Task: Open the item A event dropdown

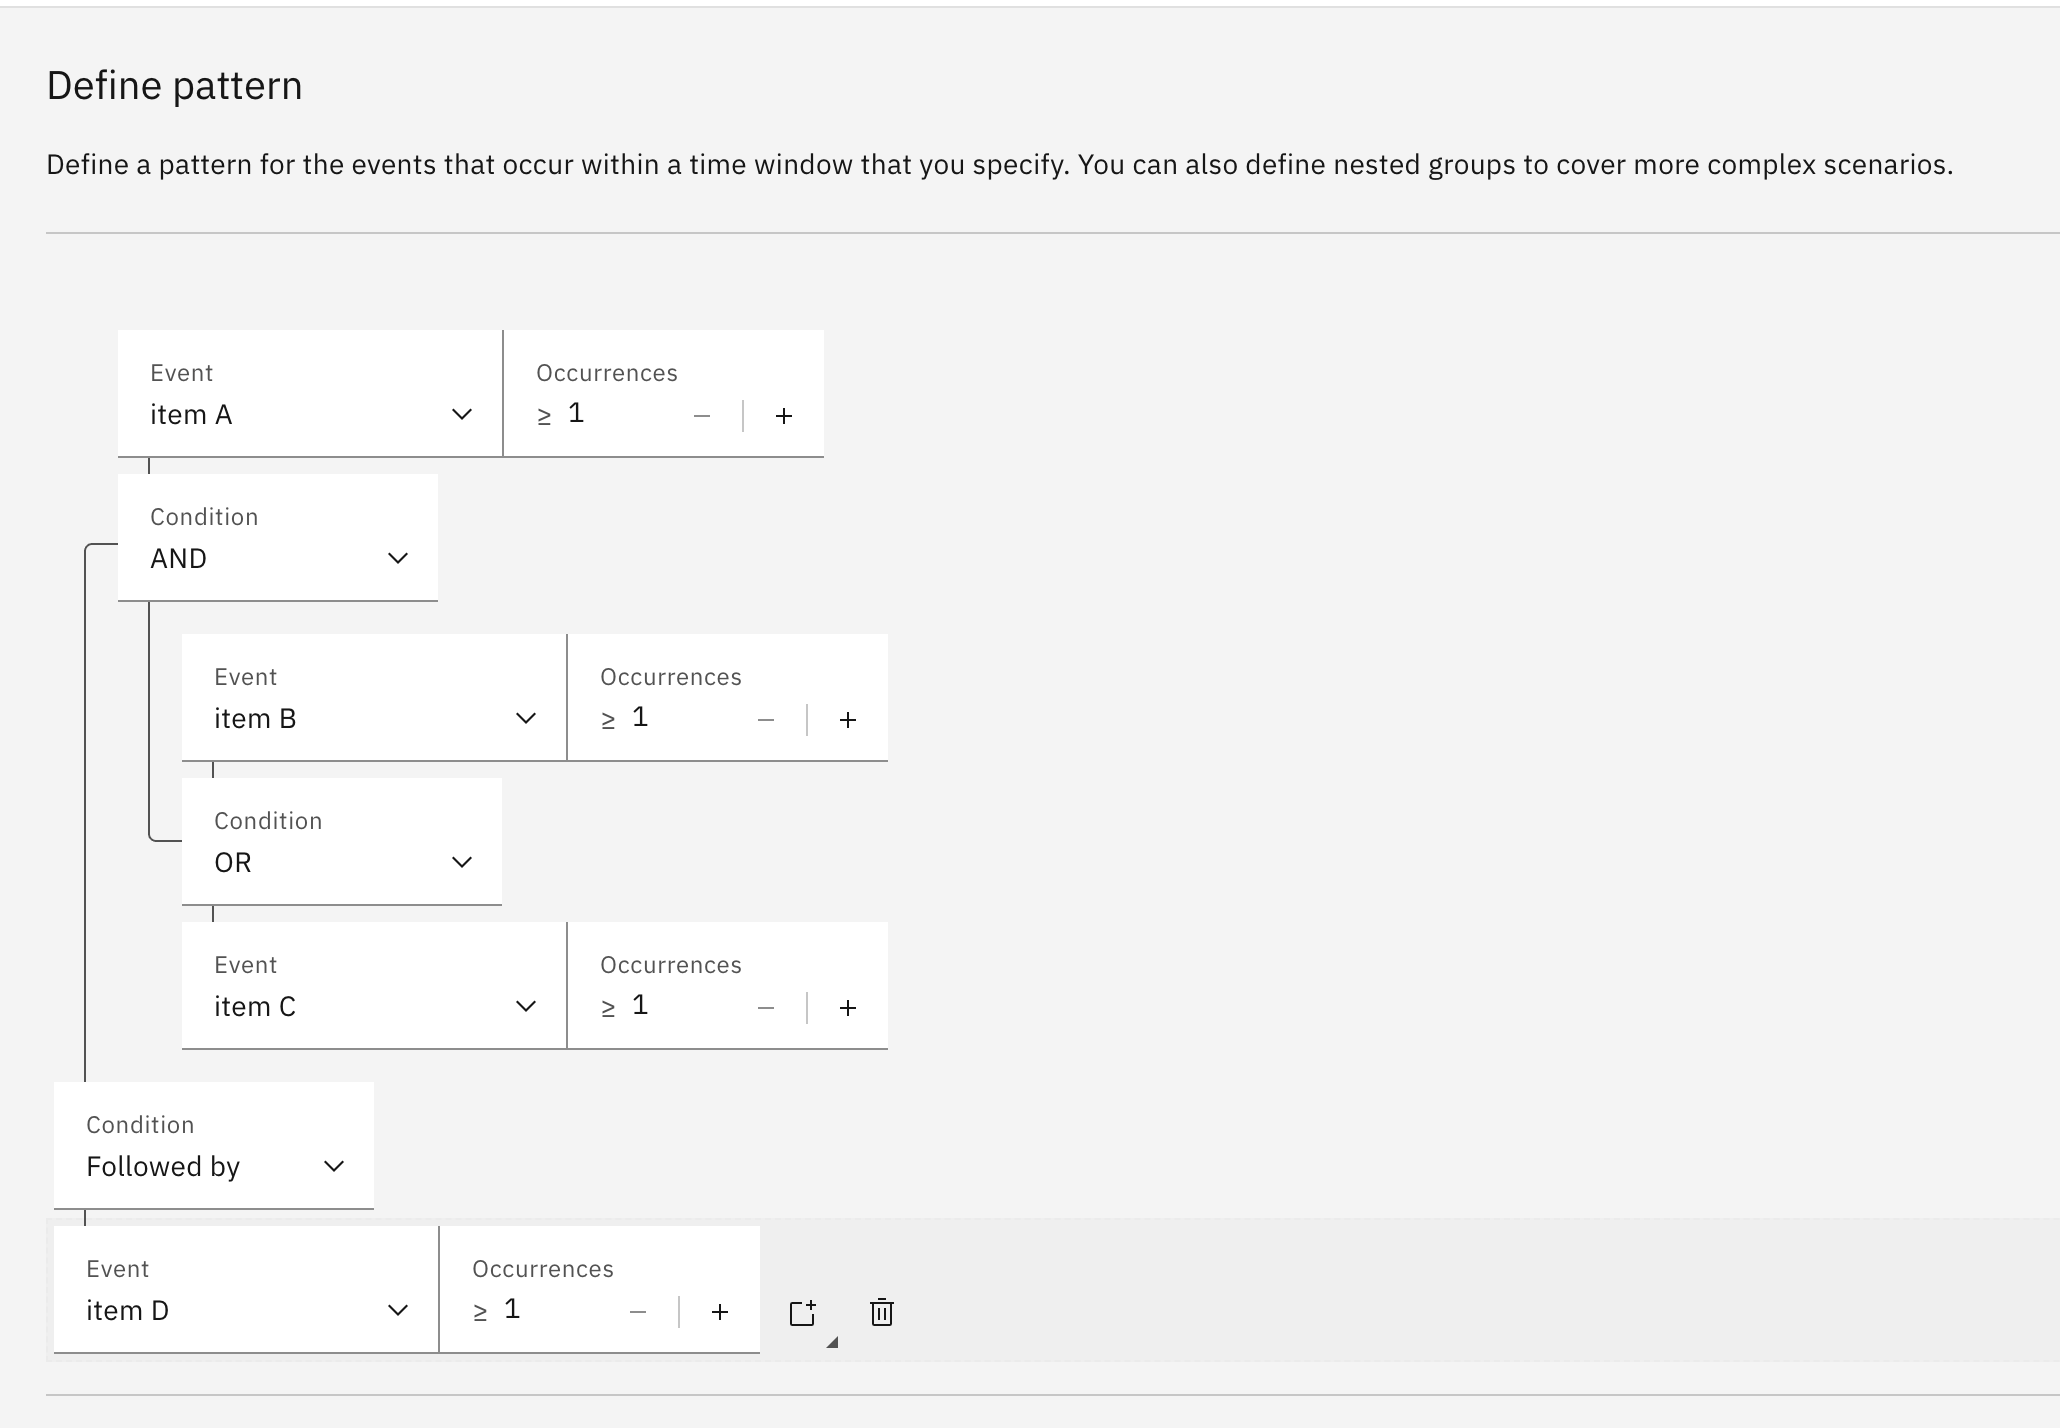Action: [x=310, y=414]
